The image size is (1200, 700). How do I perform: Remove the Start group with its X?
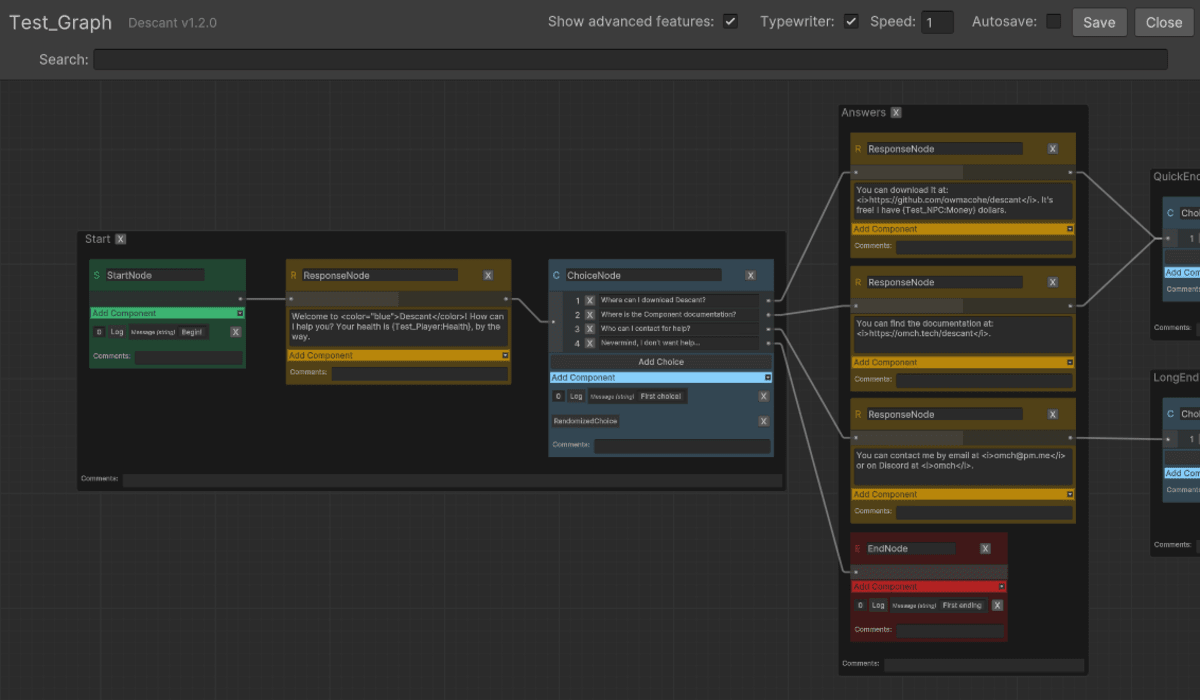point(121,239)
